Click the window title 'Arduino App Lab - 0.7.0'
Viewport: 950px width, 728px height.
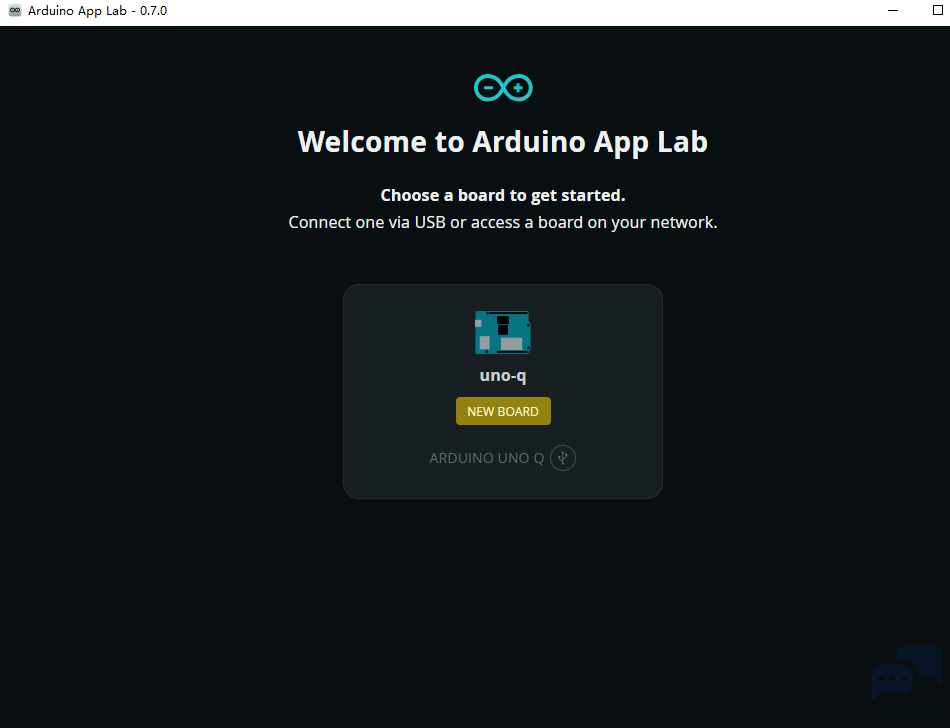pos(98,11)
